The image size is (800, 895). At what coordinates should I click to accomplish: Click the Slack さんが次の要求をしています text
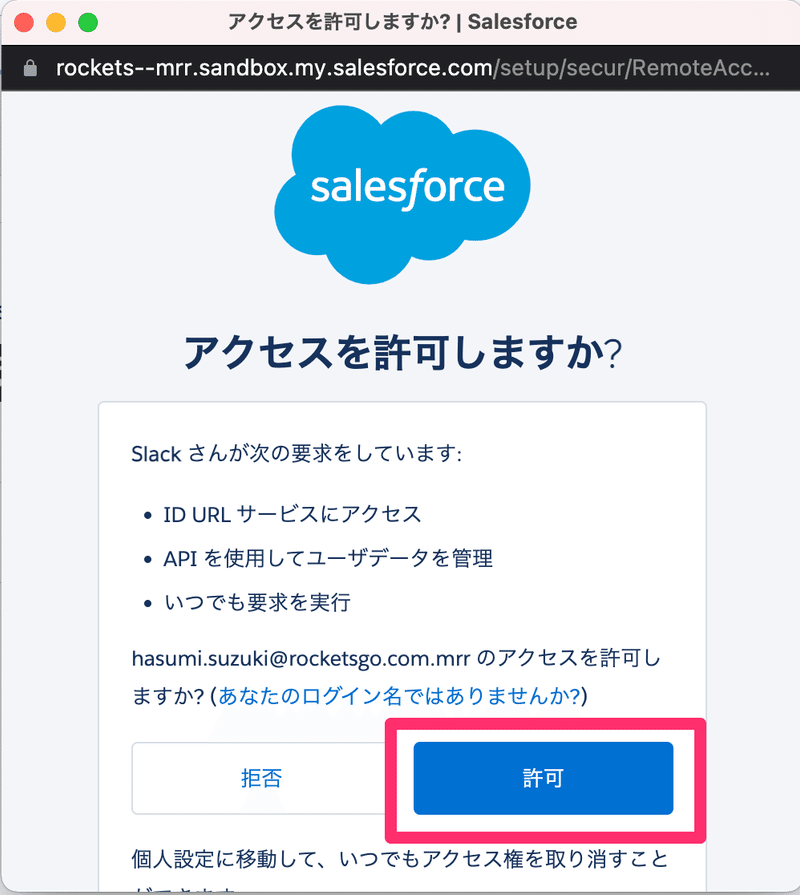pyautogui.click(x=296, y=454)
